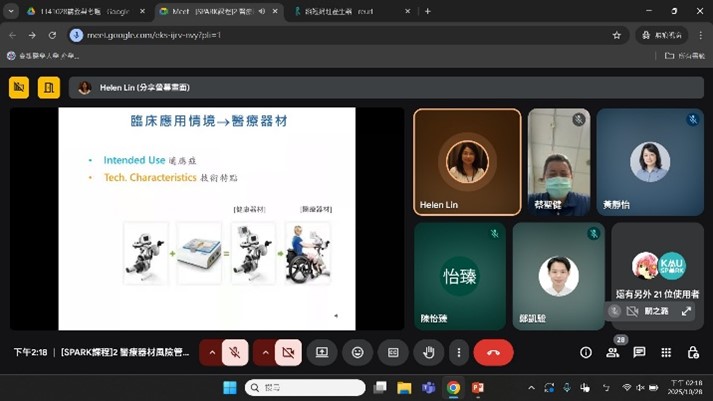Open the emoji reactions picker
The width and height of the screenshot is (713, 401).
click(357, 352)
